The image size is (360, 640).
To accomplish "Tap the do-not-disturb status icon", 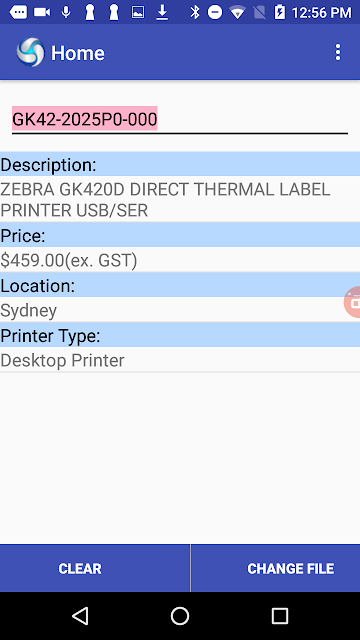I will [x=215, y=13].
